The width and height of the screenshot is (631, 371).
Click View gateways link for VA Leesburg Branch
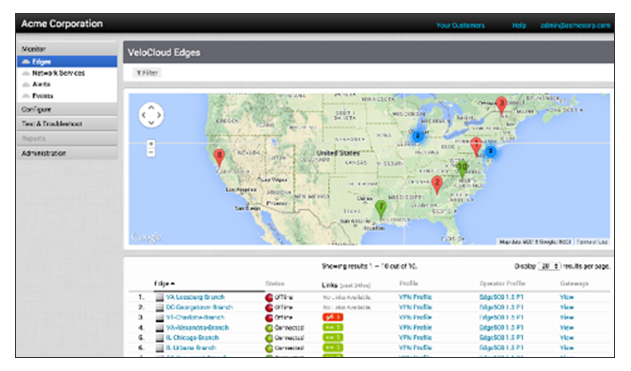[567, 297]
